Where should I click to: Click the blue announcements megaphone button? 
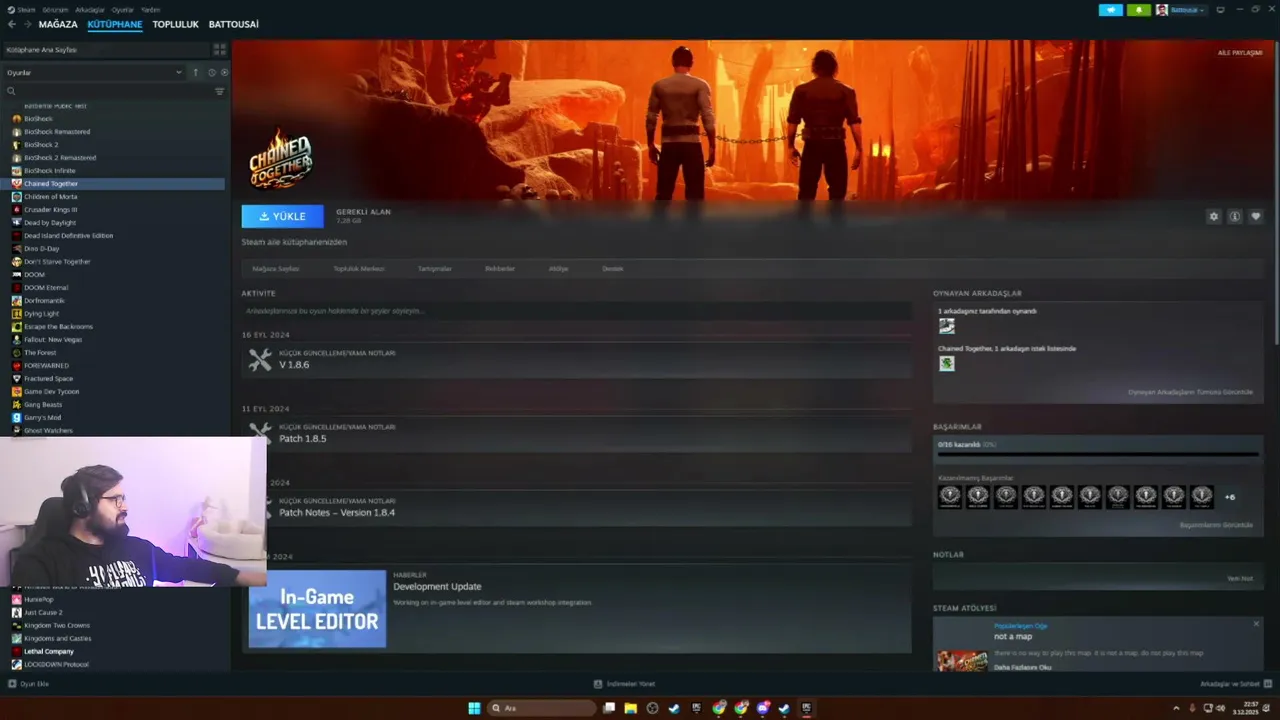click(x=1110, y=10)
